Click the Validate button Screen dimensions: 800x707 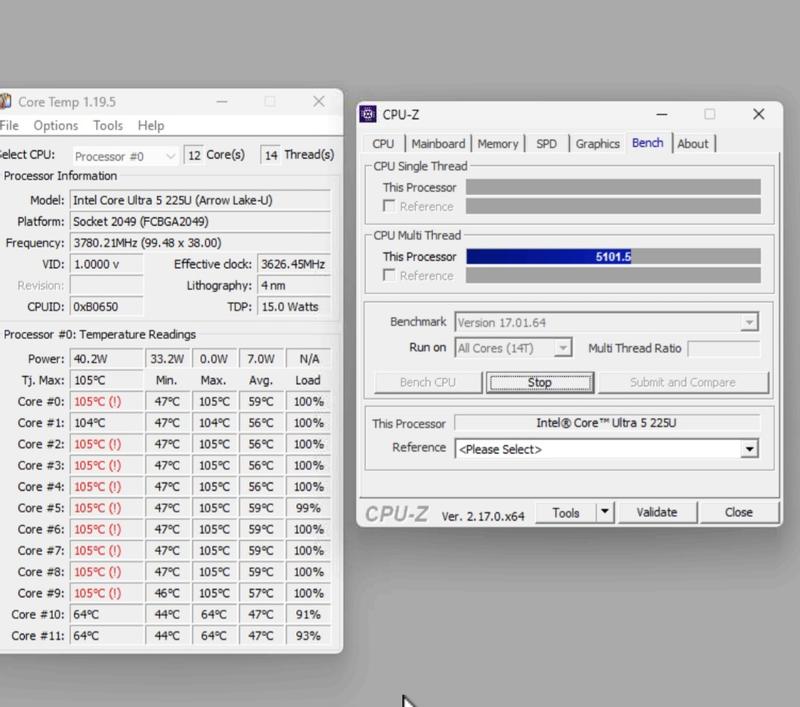[x=656, y=512]
